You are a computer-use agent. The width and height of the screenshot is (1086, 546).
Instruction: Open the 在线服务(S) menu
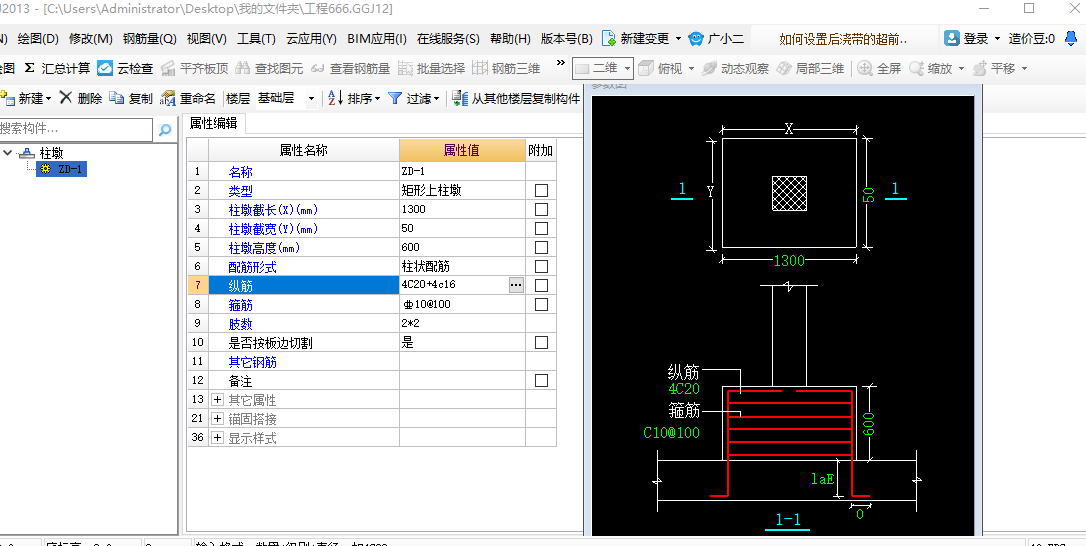(x=448, y=39)
